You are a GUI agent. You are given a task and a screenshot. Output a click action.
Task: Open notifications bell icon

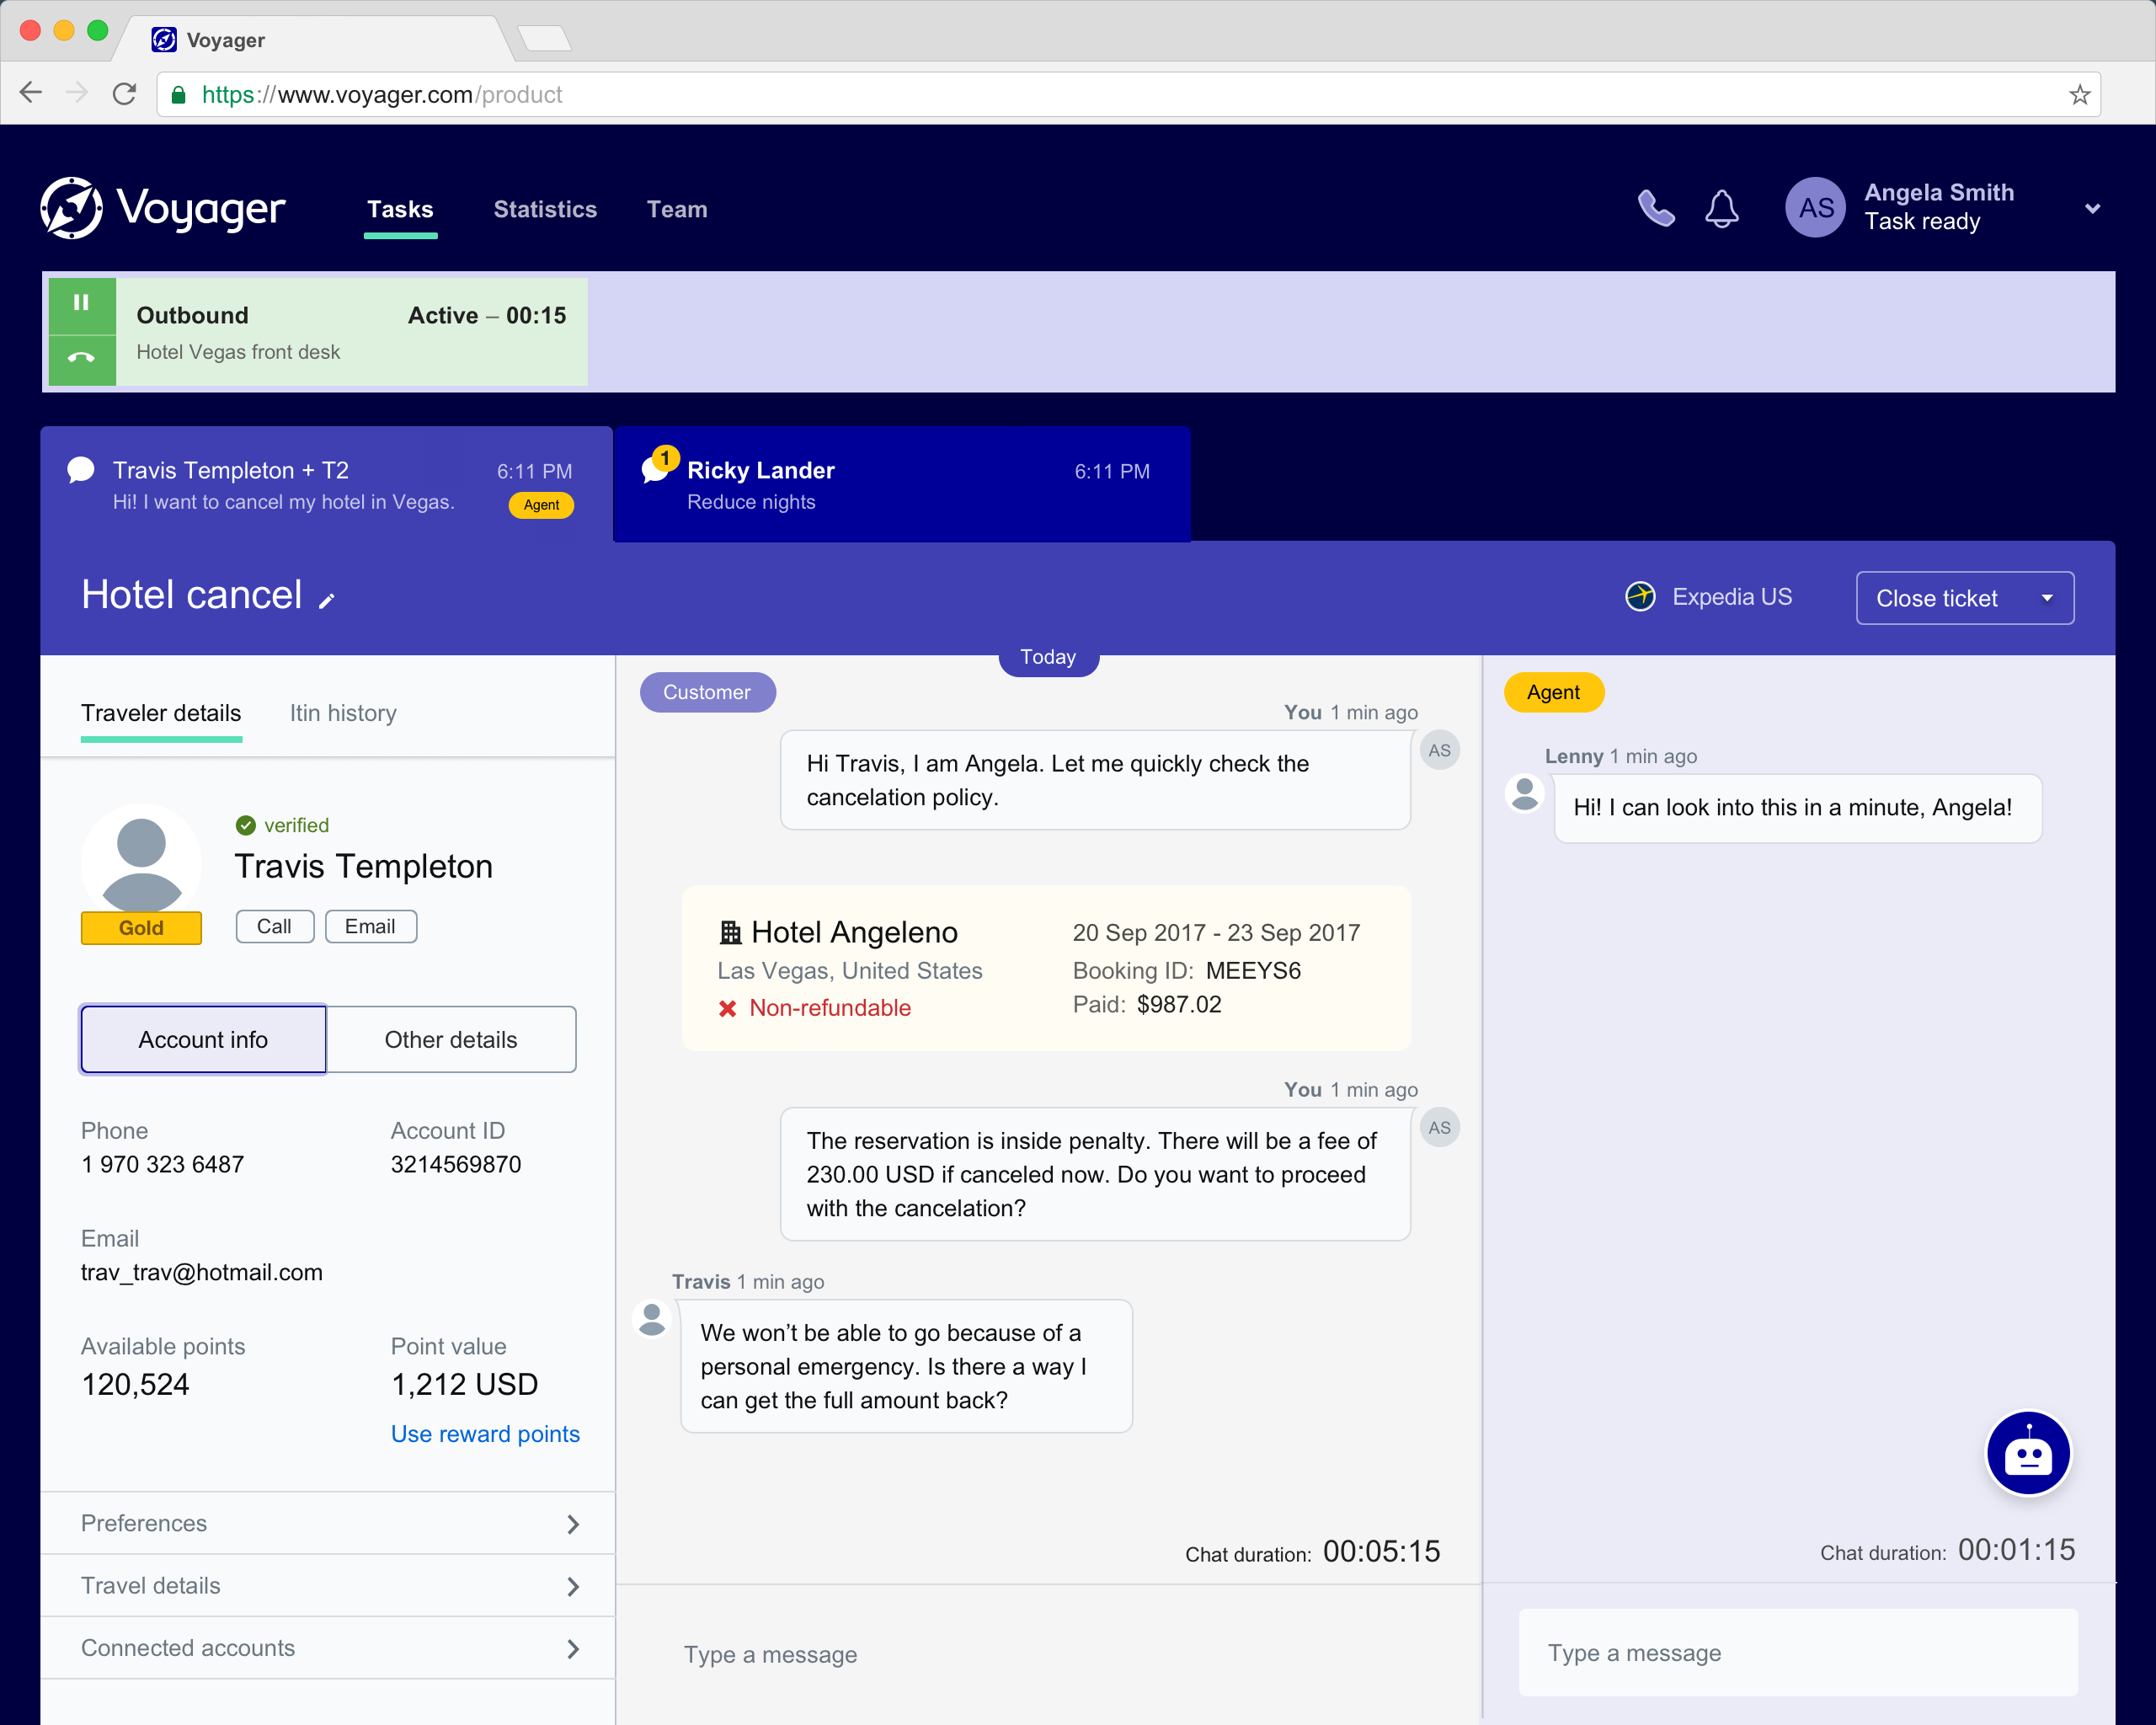pos(1721,209)
